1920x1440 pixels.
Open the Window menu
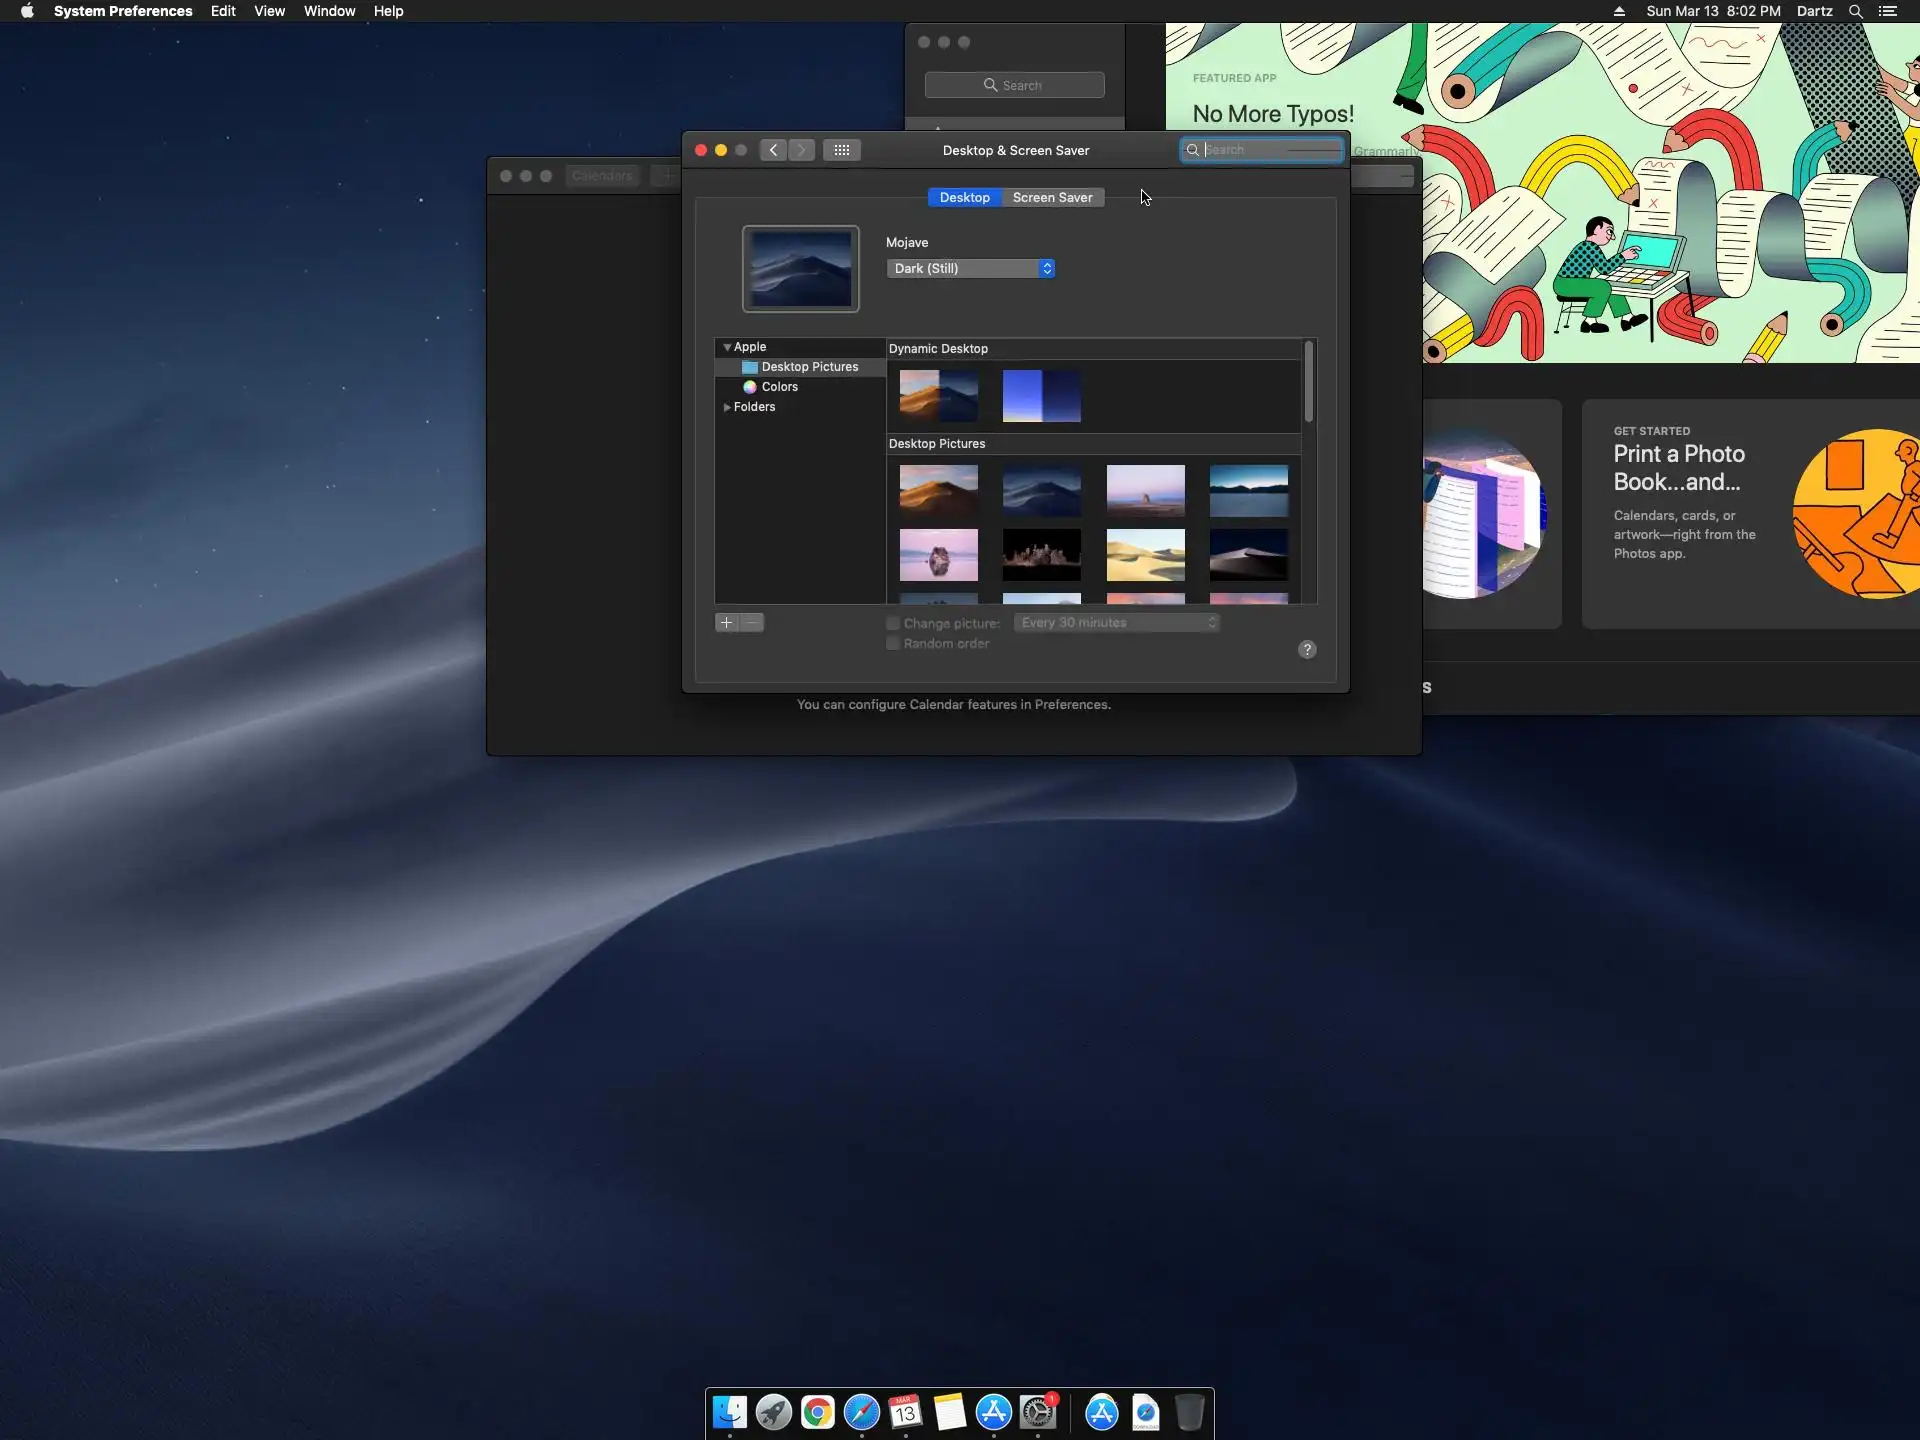tap(329, 11)
